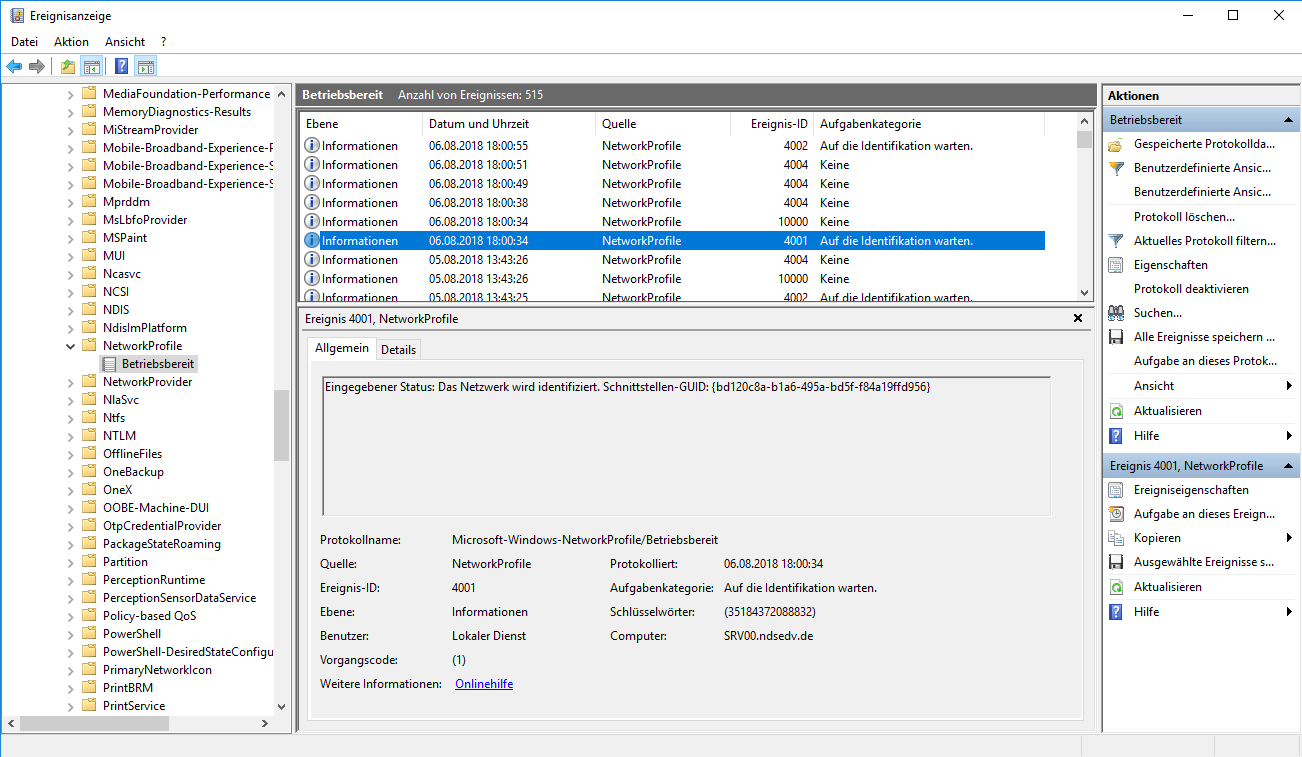Open the Aktion menu

[x=71, y=42]
